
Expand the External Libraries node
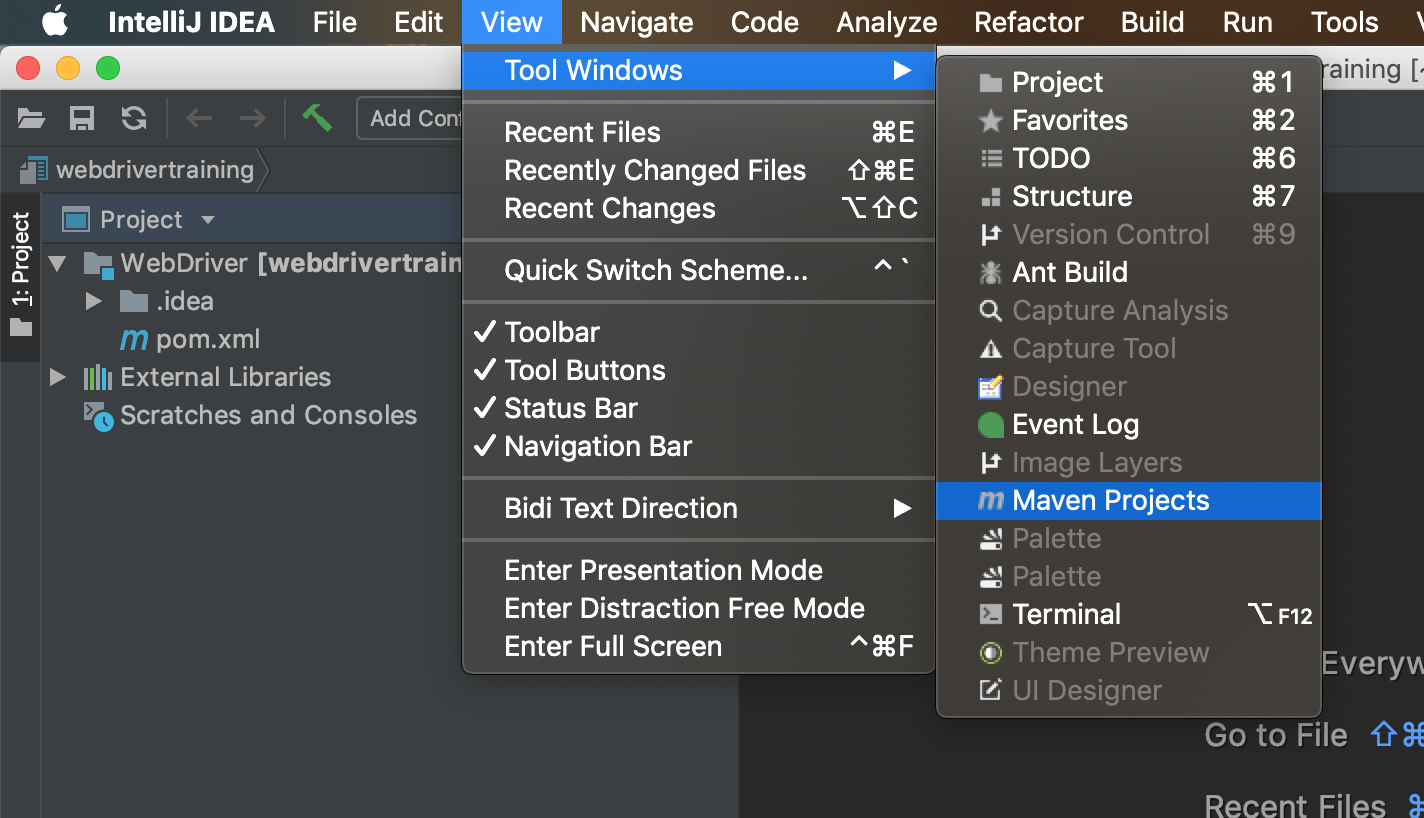click(58, 377)
